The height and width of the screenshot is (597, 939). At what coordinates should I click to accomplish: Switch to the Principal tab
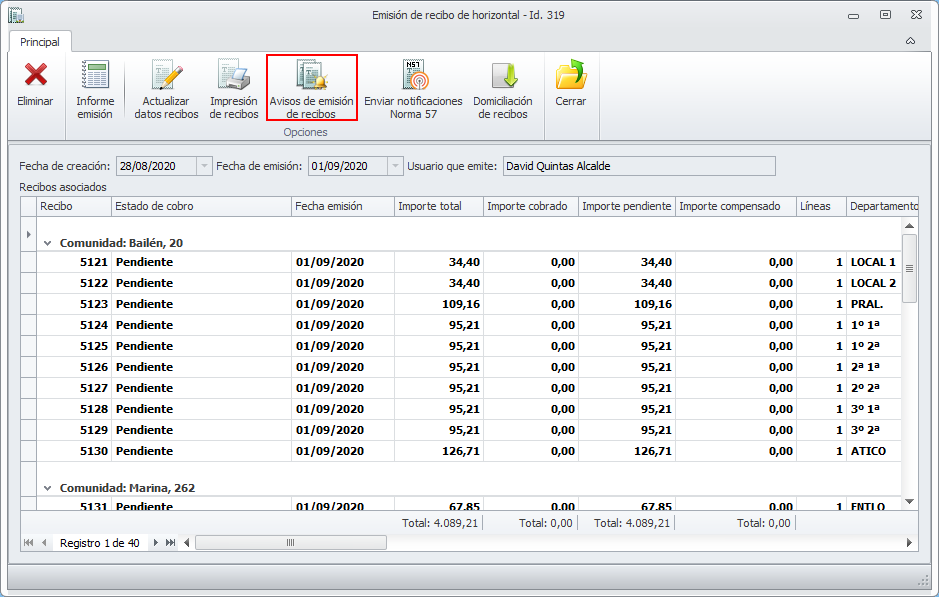40,42
